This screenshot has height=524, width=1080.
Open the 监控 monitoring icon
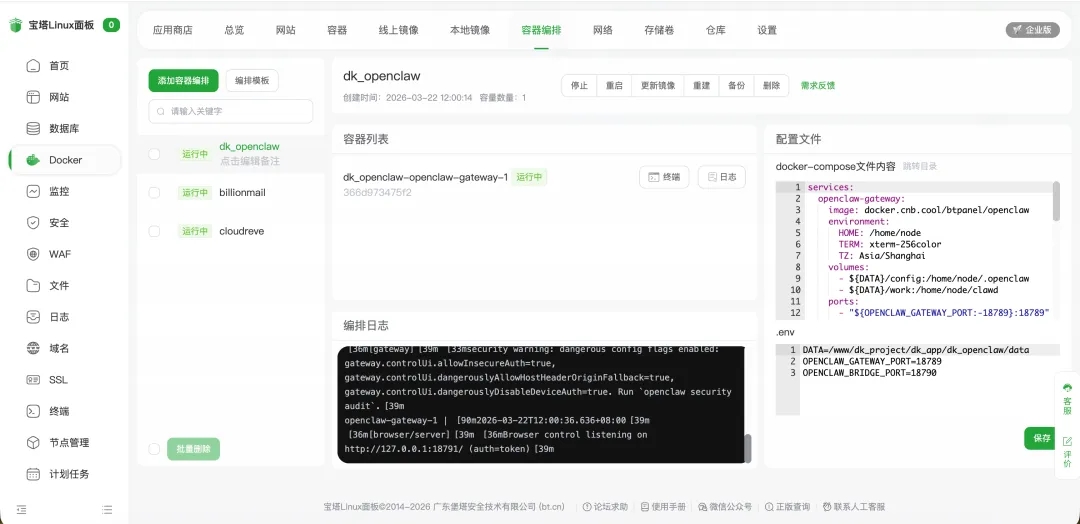(33, 191)
